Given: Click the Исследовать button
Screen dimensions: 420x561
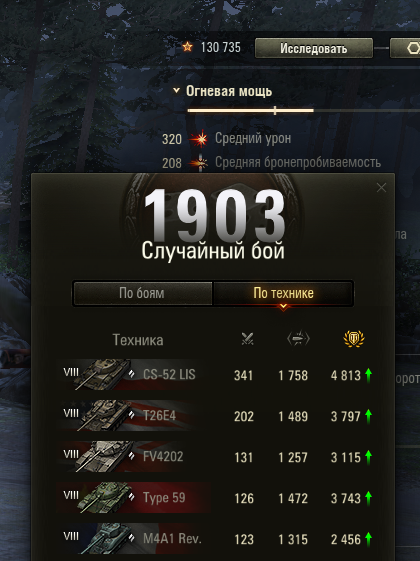Looking at the screenshot, I should pyautogui.click(x=314, y=48).
